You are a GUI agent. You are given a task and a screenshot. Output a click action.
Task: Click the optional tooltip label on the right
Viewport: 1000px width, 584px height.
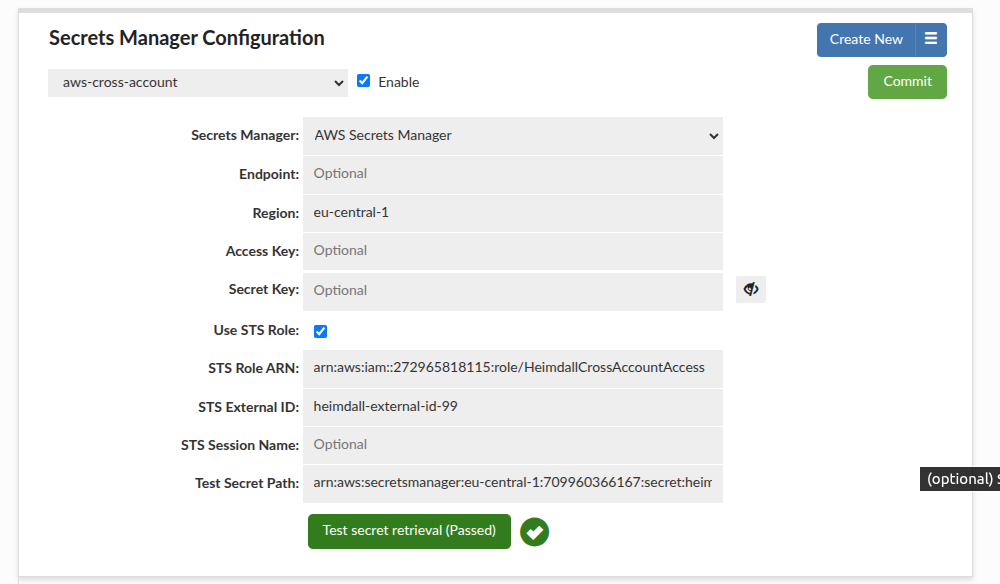(x=959, y=478)
